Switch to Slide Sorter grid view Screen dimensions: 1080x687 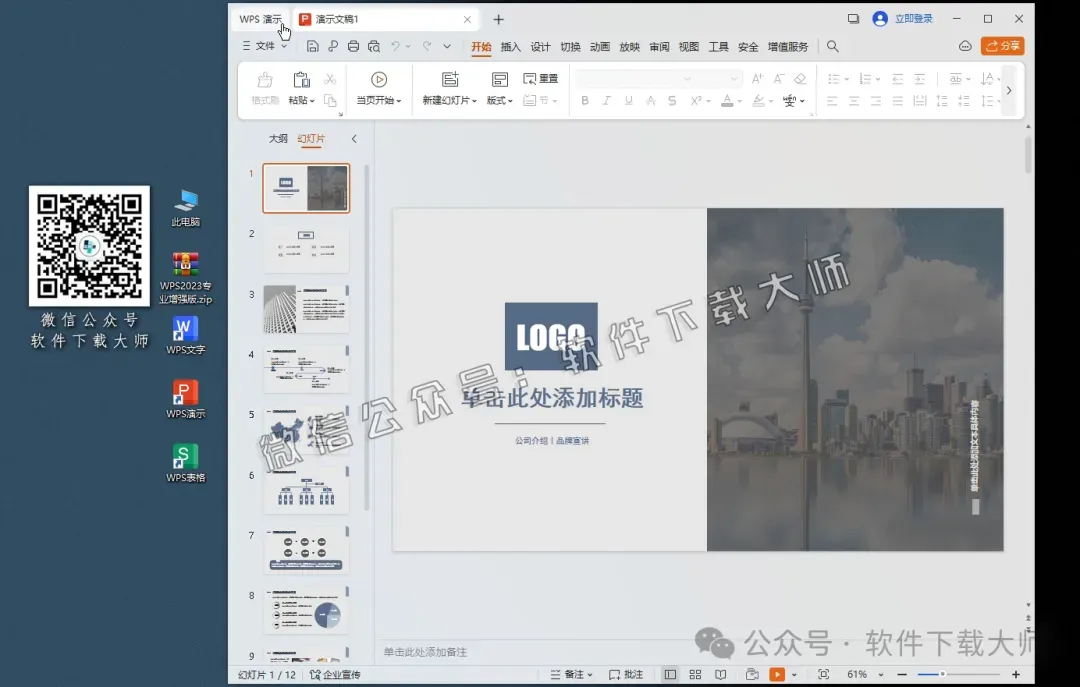(695, 675)
